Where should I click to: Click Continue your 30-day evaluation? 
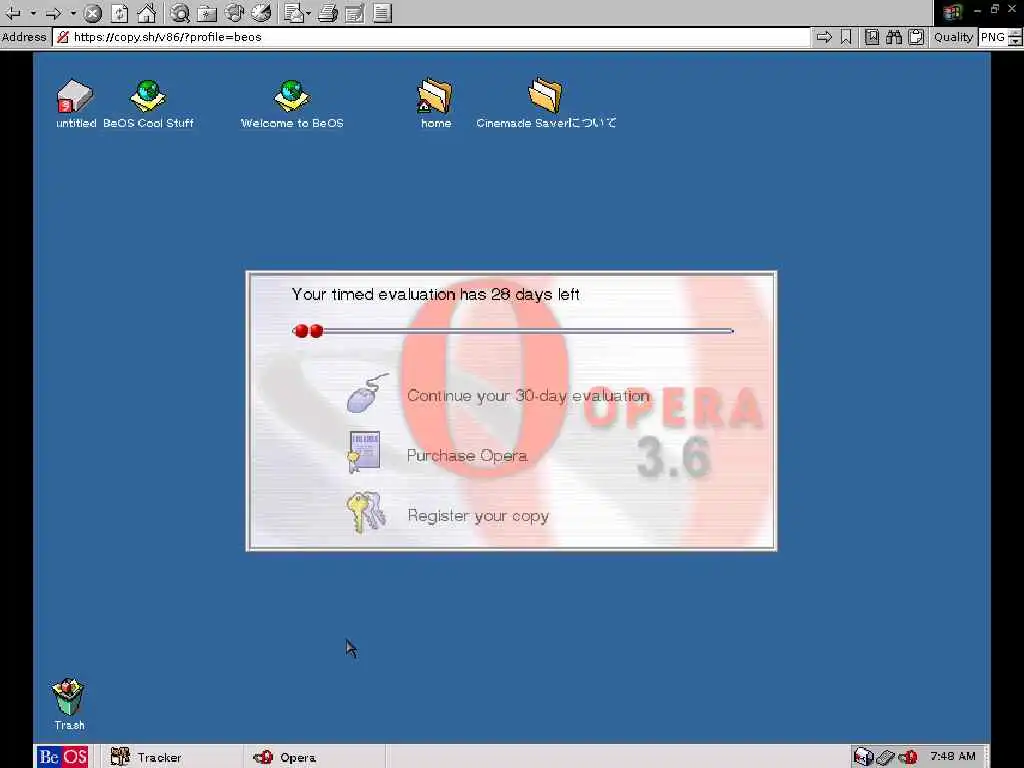528,396
